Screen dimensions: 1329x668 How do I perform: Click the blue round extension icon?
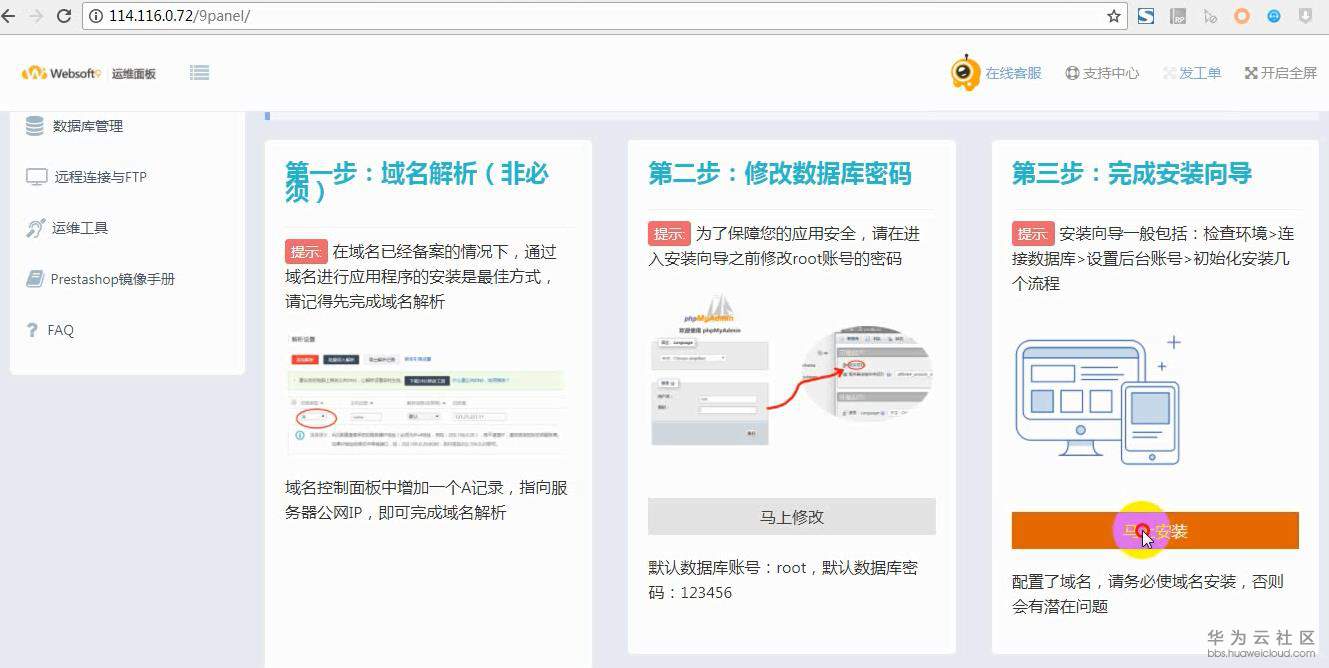tap(1273, 16)
